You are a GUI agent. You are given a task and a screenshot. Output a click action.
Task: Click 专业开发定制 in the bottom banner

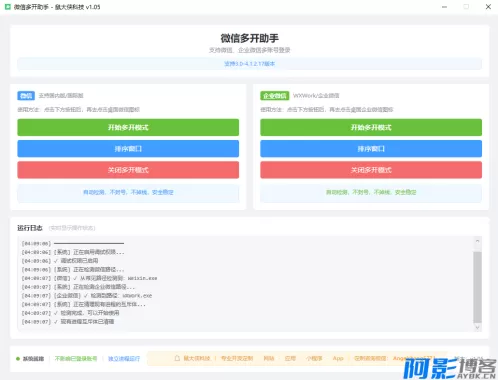237,358
